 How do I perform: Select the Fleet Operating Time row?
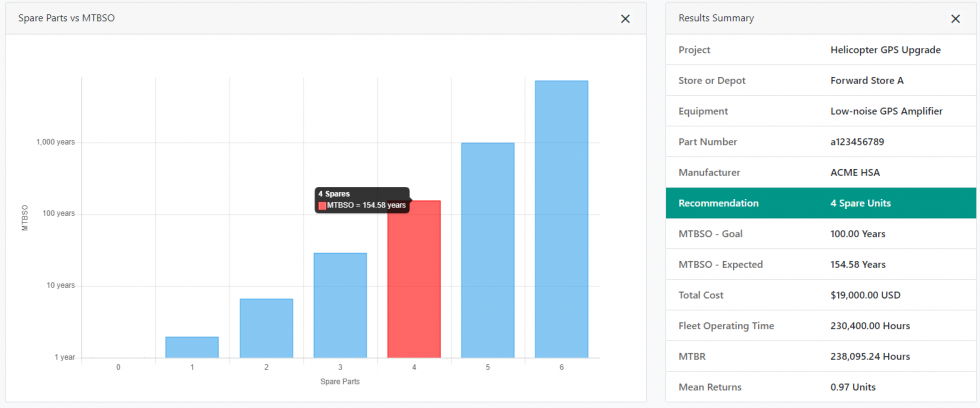pos(820,325)
